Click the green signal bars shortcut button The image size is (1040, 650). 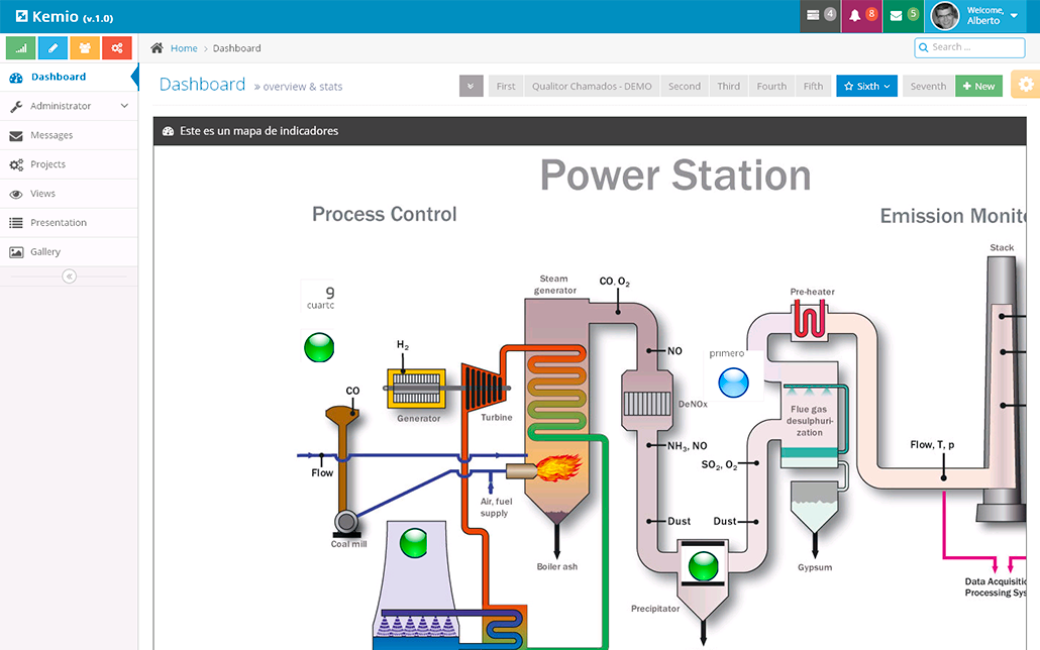(21, 48)
